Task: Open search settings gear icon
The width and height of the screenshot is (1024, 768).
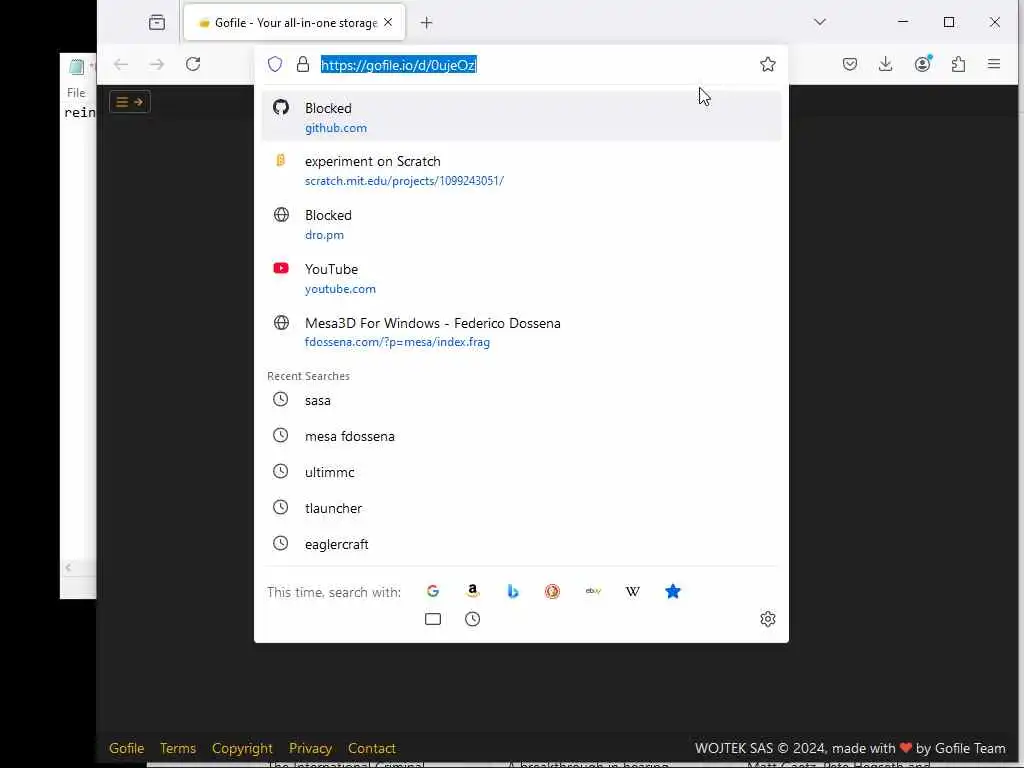Action: 768,618
